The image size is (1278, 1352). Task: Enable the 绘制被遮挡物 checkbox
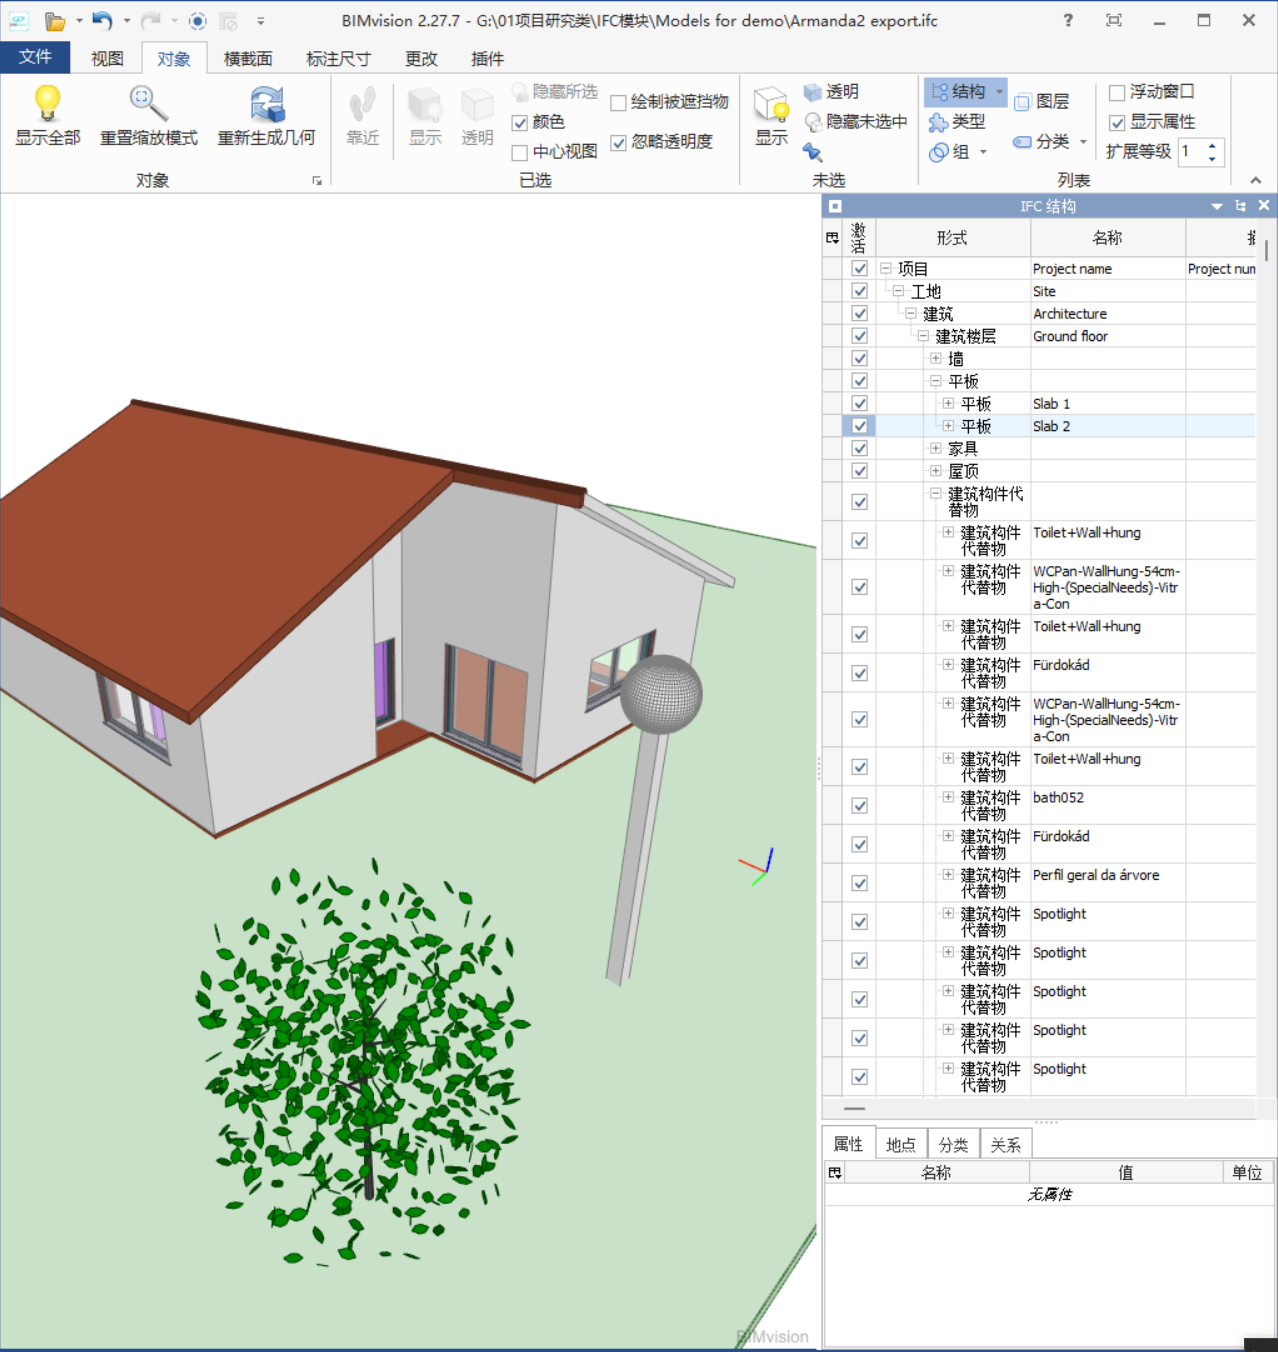619,102
